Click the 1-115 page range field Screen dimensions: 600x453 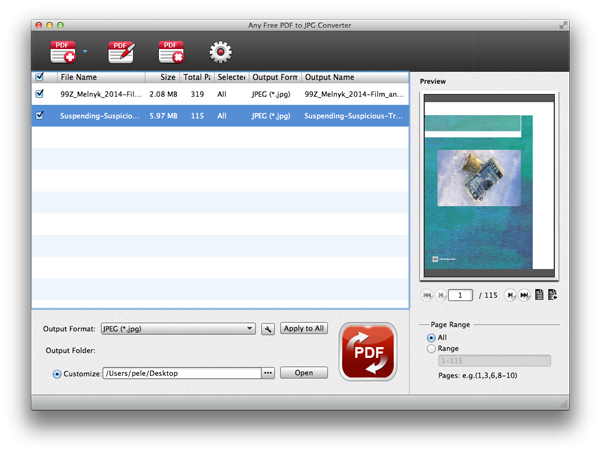[494, 361]
